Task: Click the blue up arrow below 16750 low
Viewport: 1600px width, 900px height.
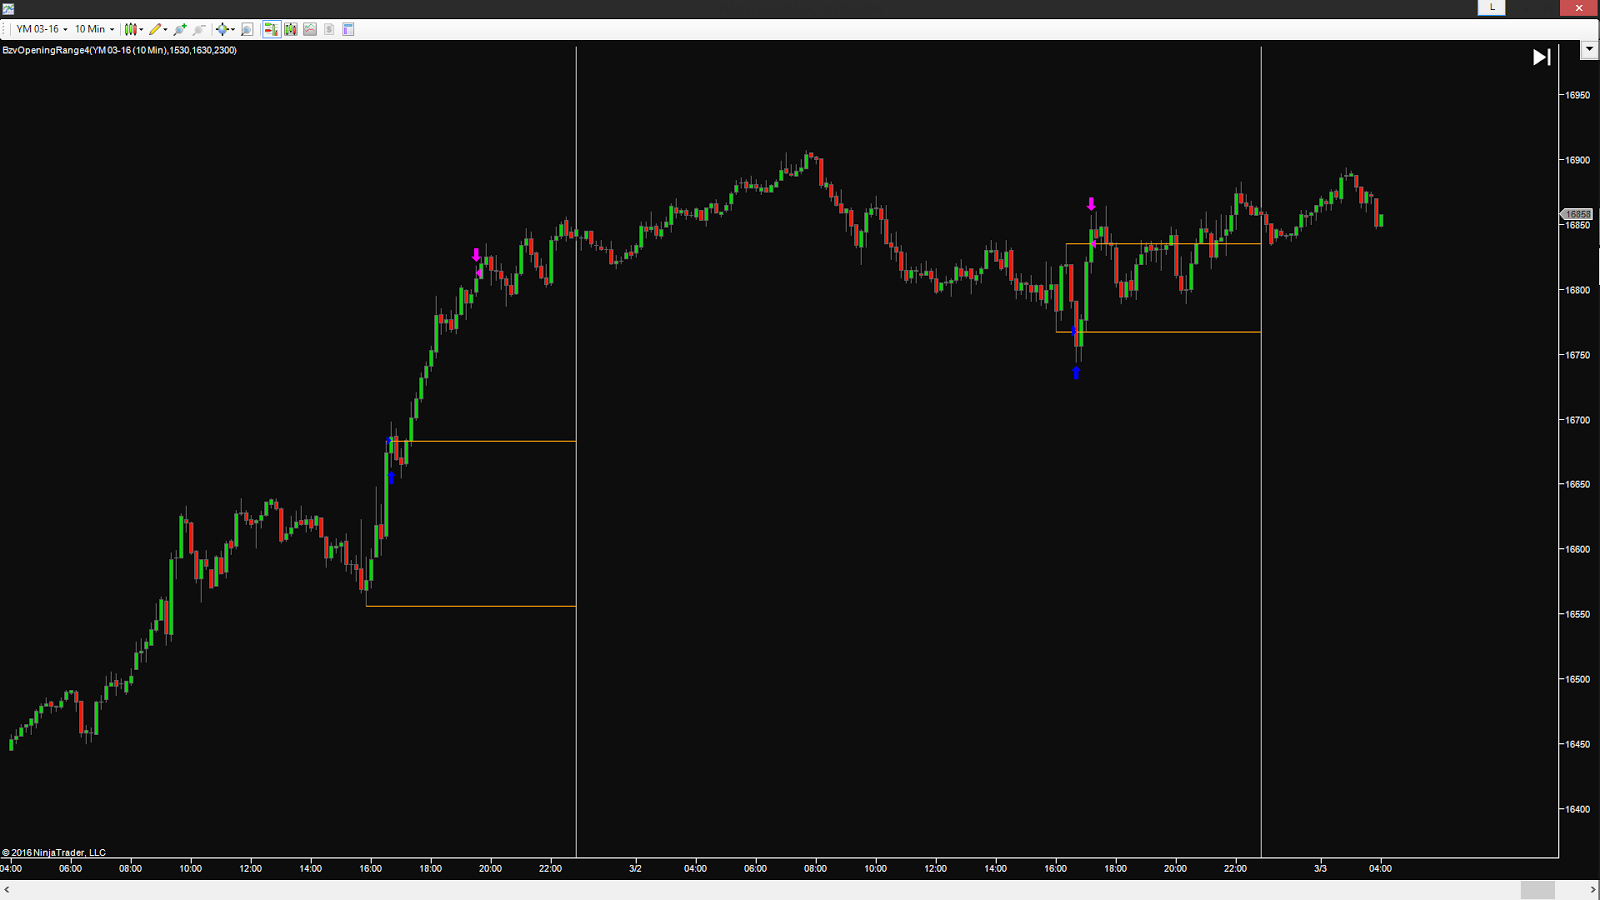Action: coord(1076,373)
